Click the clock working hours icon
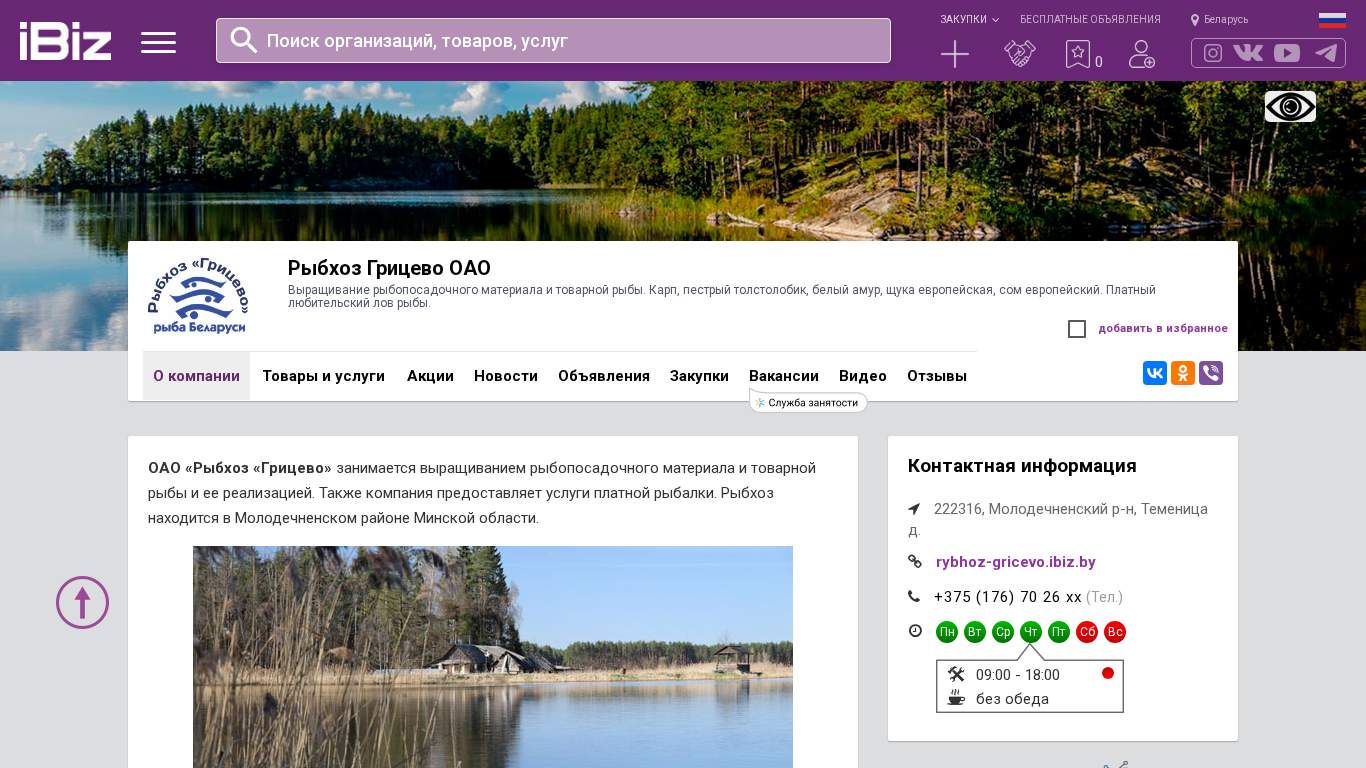Image resolution: width=1366 pixels, height=768 pixels. coord(915,631)
